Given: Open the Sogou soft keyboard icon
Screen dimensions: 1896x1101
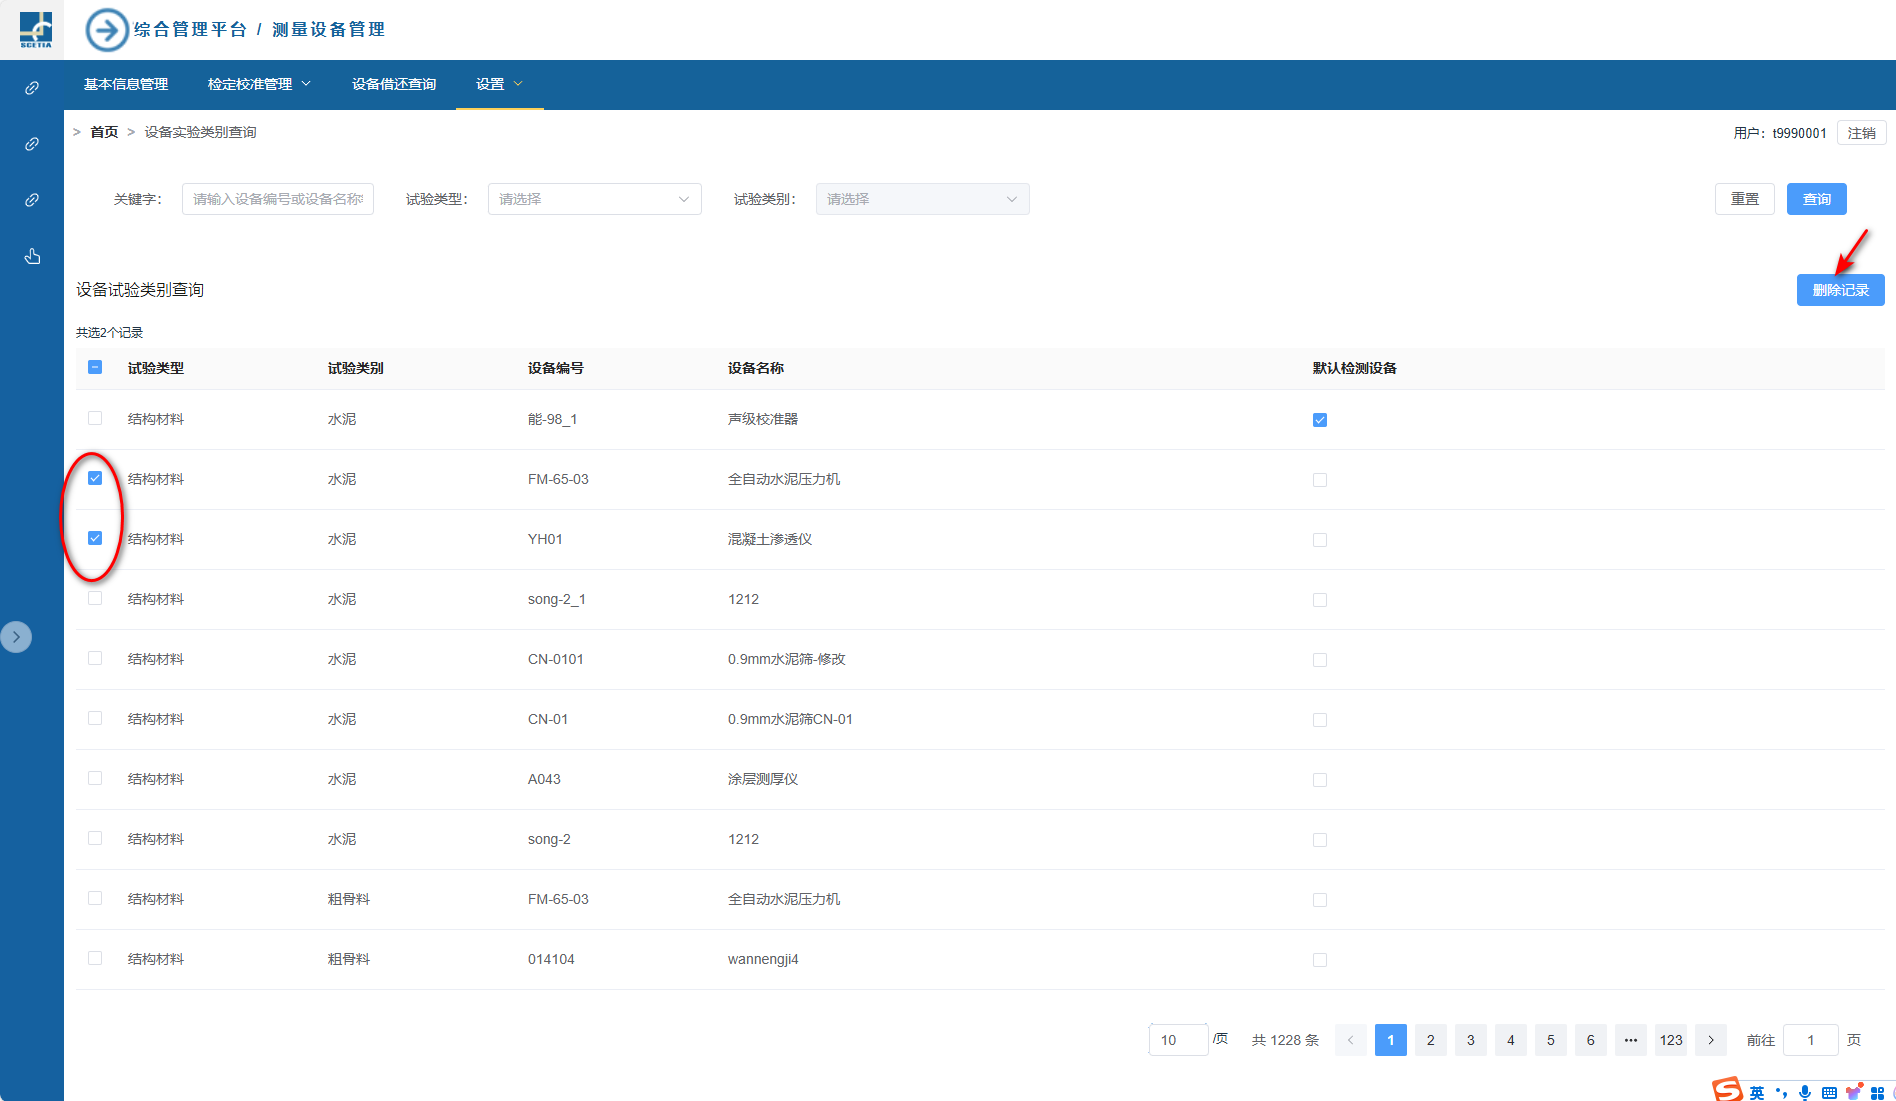Looking at the screenshot, I should pos(1829,1092).
